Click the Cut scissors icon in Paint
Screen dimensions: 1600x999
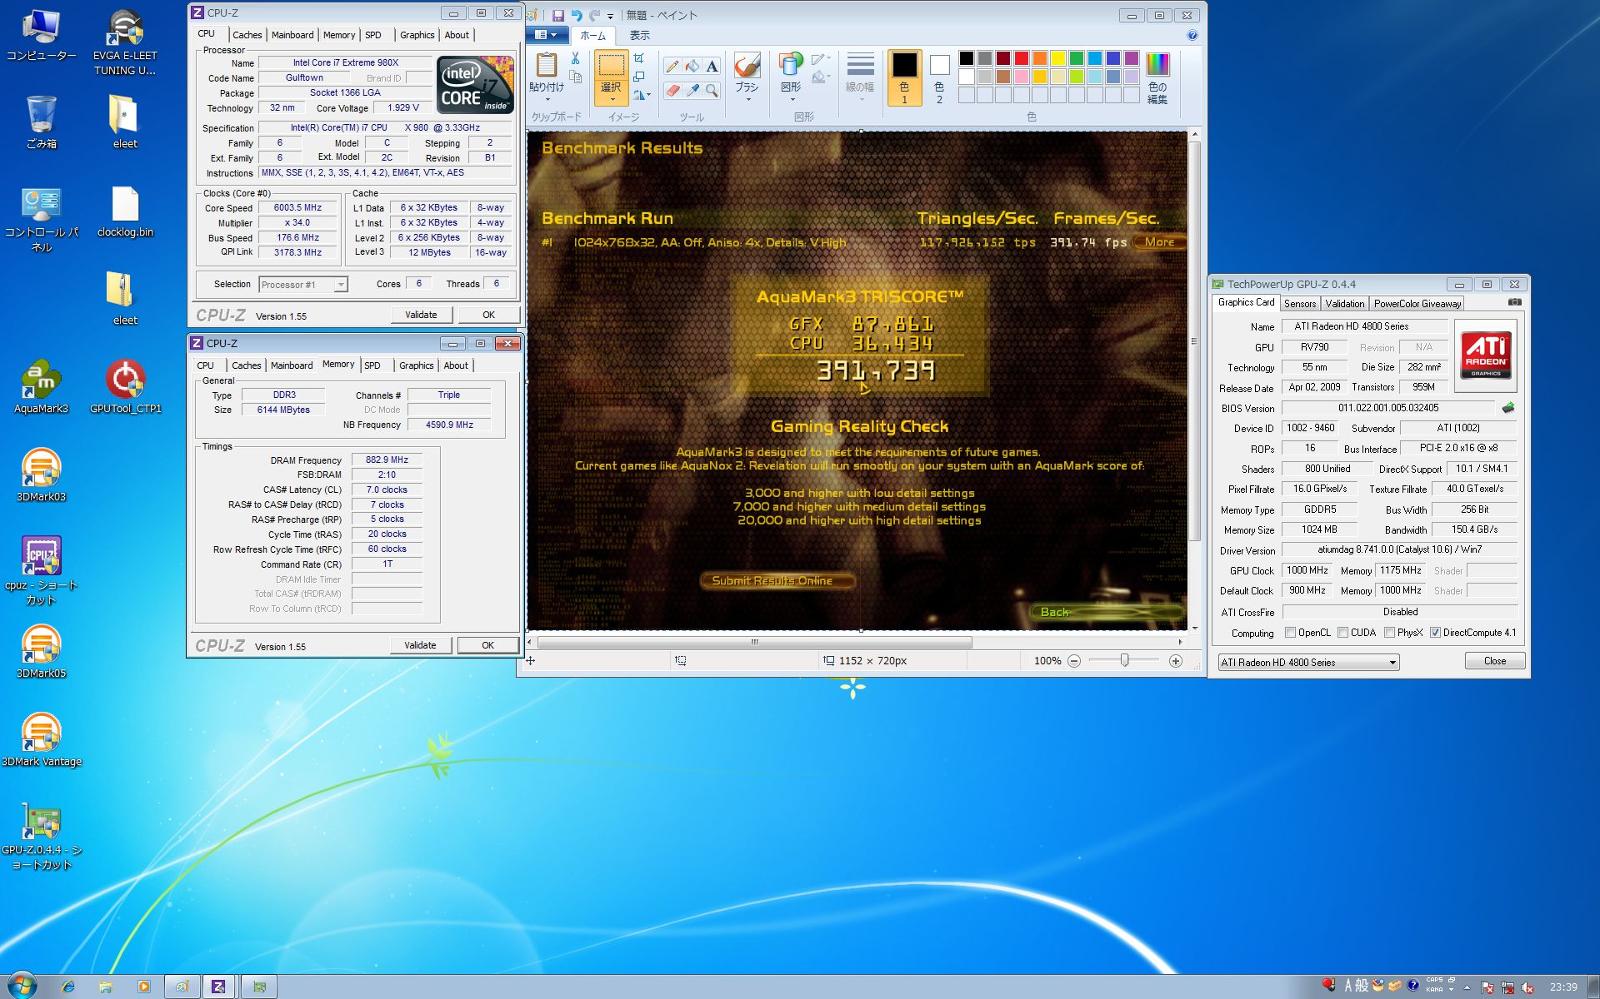pyautogui.click(x=576, y=59)
